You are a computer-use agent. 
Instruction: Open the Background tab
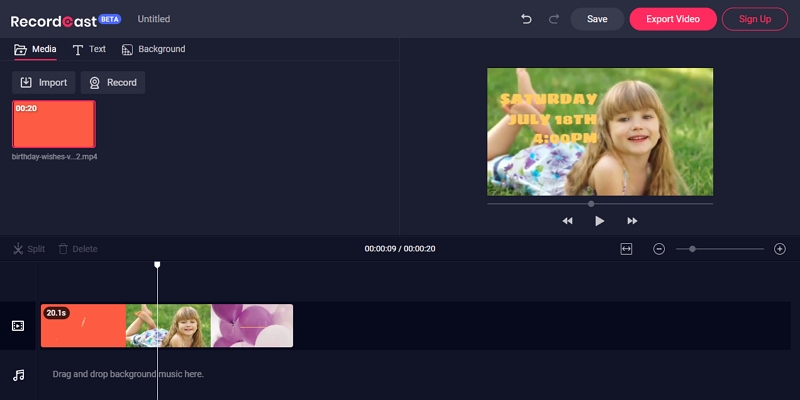tap(154, 49)
